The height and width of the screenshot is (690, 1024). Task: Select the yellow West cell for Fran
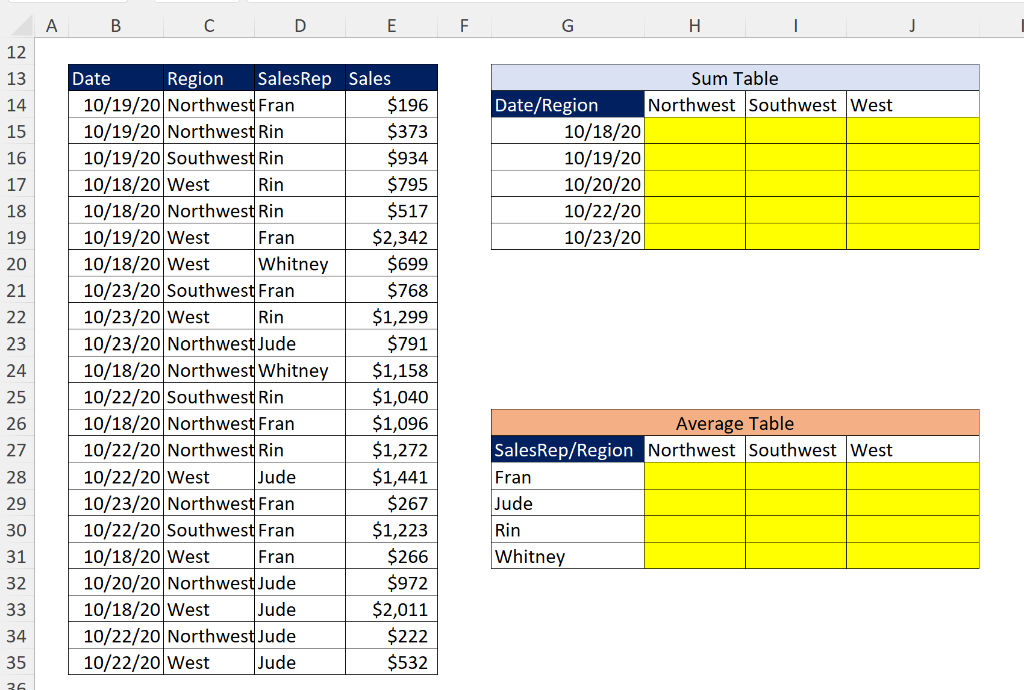click(x=912, y=477)
